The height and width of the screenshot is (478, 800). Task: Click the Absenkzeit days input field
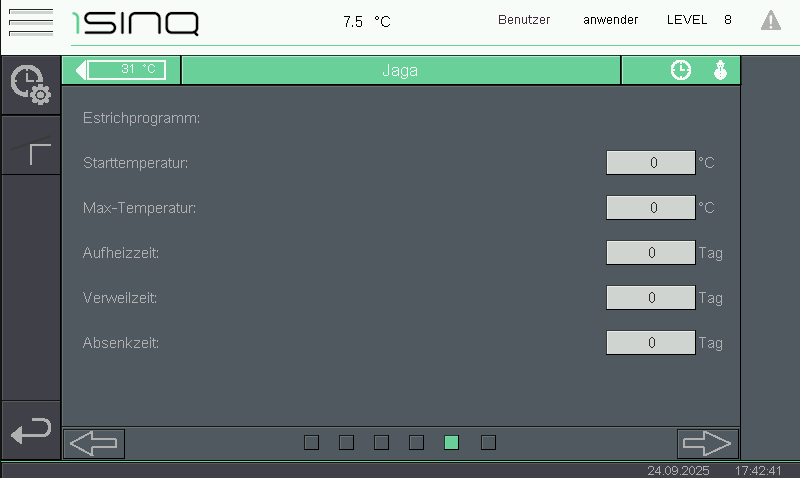(650, 342)
